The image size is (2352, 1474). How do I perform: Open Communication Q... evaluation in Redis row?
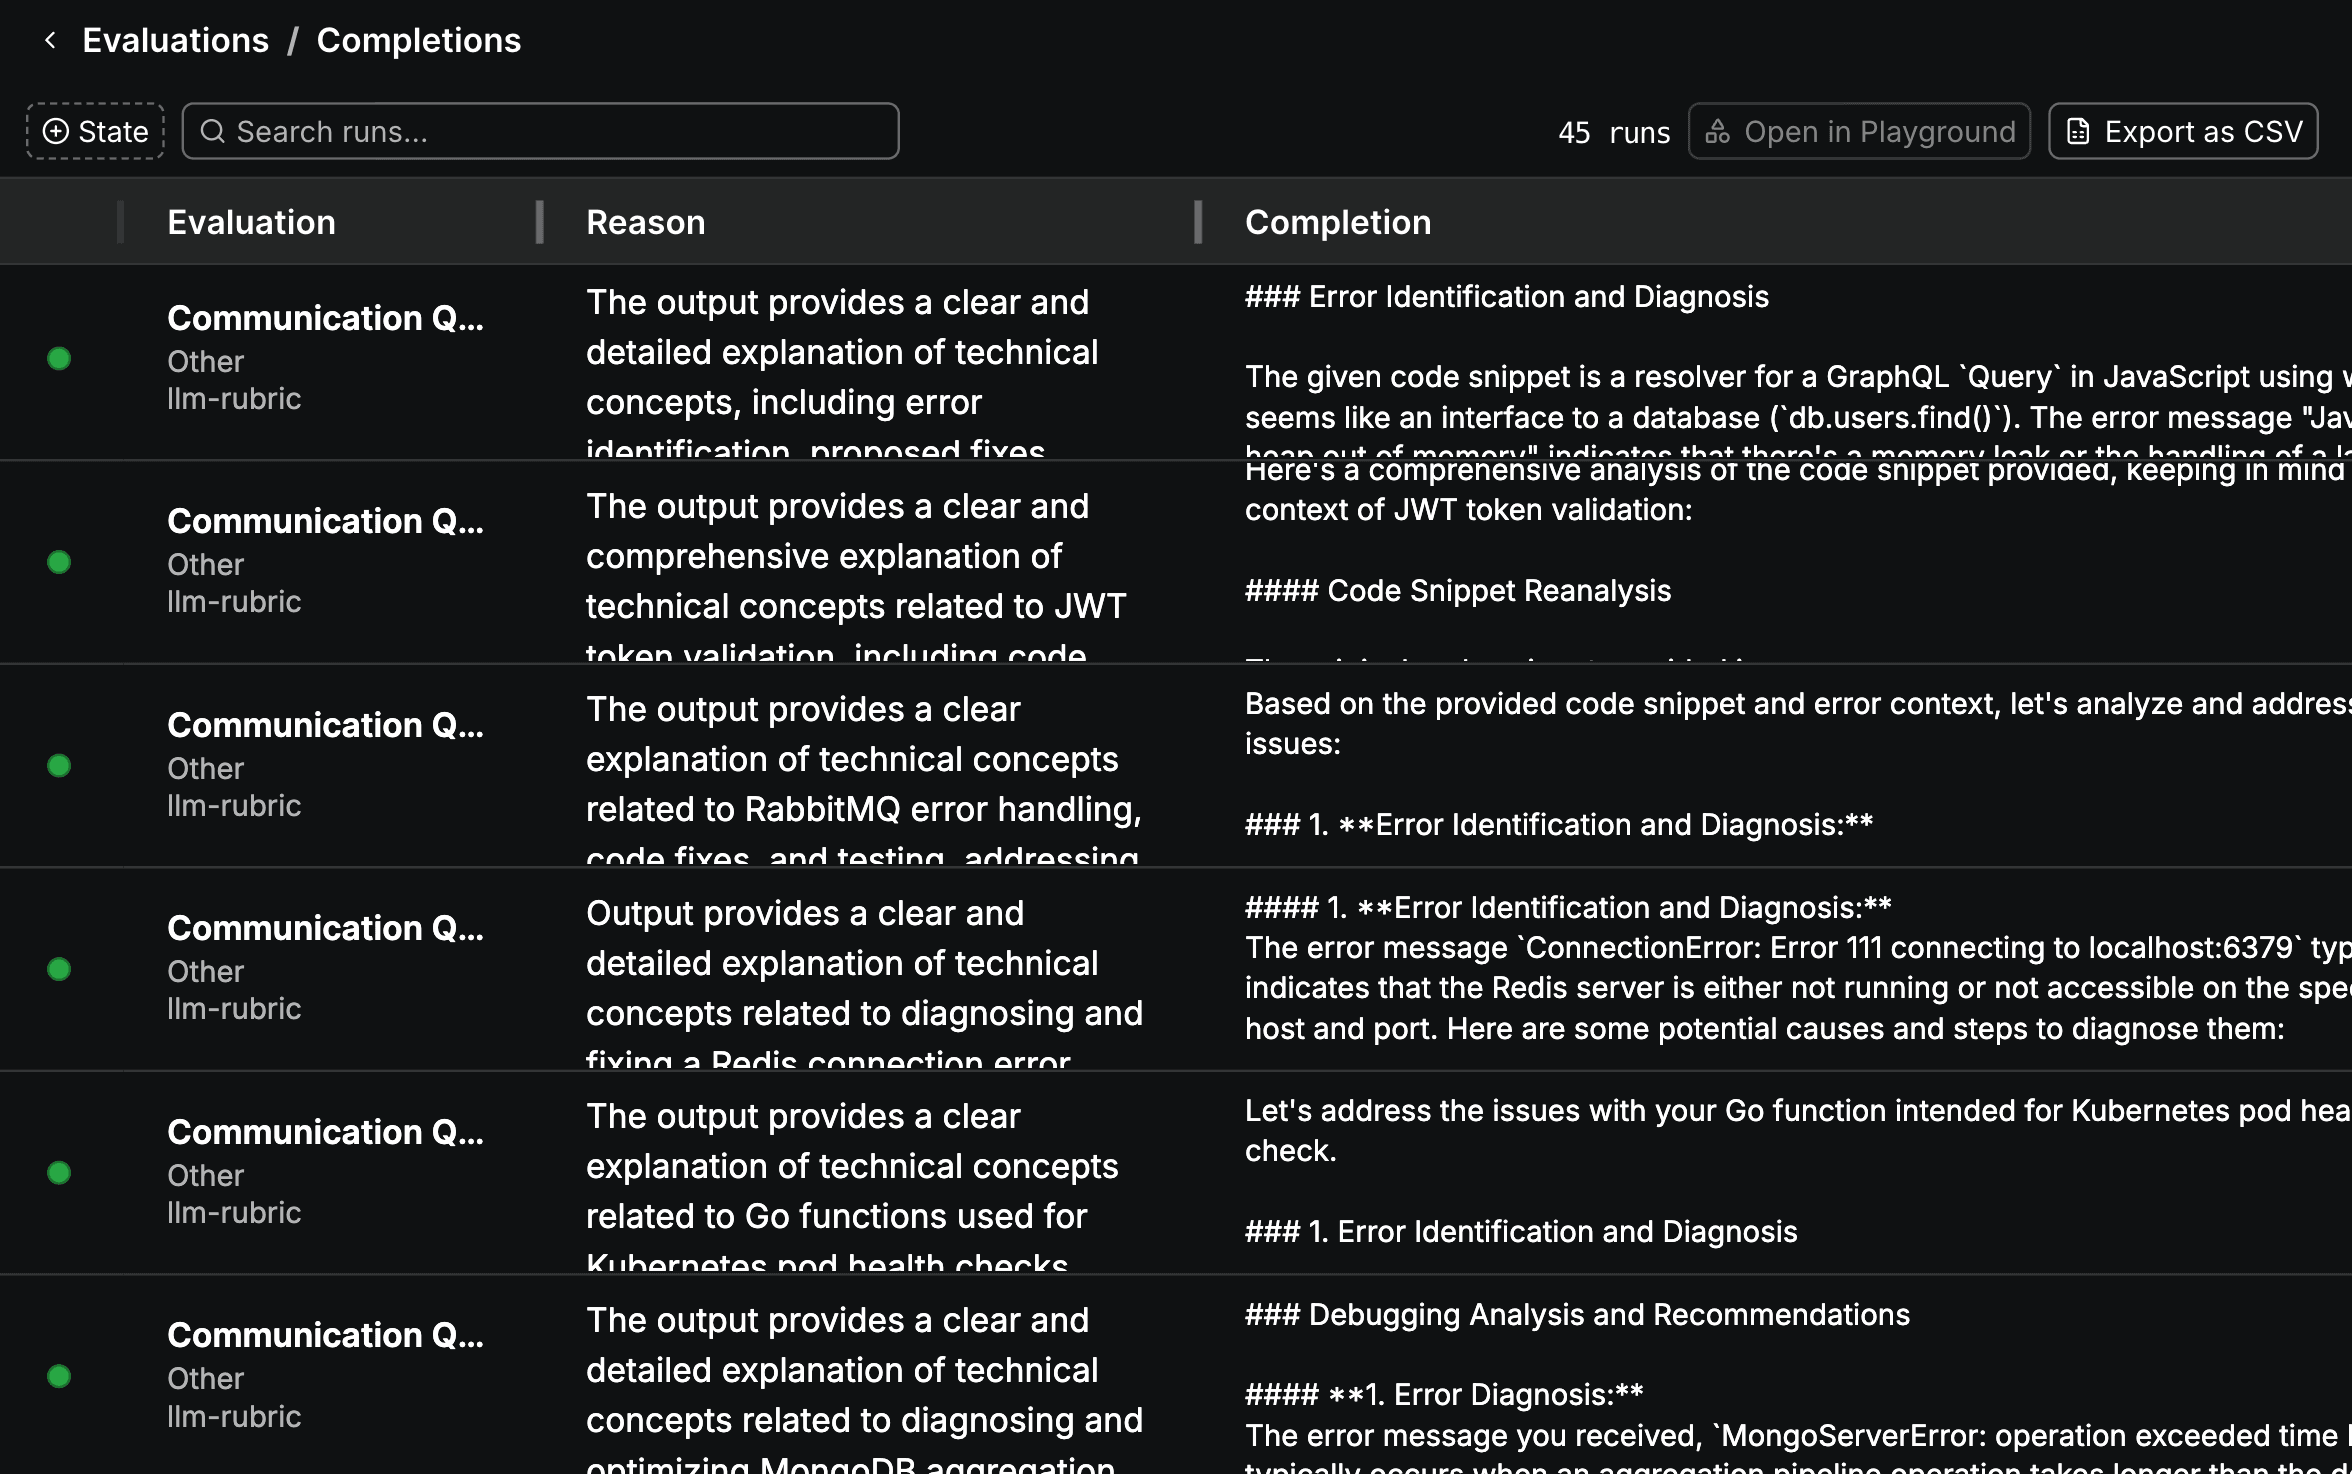click(325, 928)
